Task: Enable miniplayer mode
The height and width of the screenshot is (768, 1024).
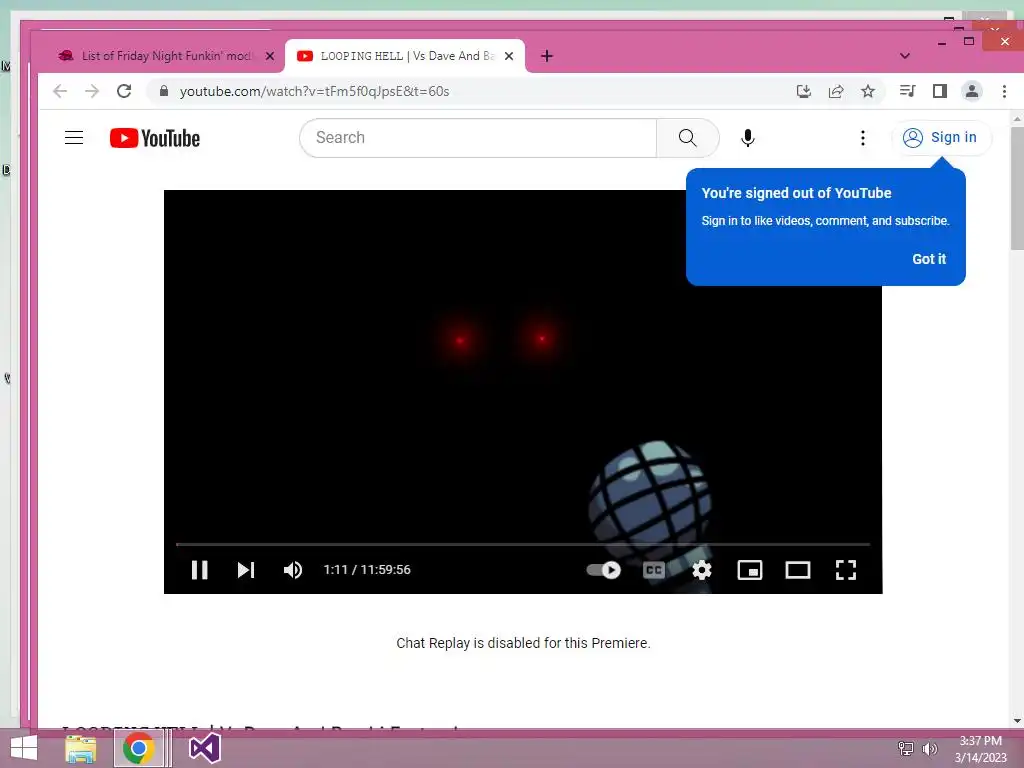Action: coord(750,570)
